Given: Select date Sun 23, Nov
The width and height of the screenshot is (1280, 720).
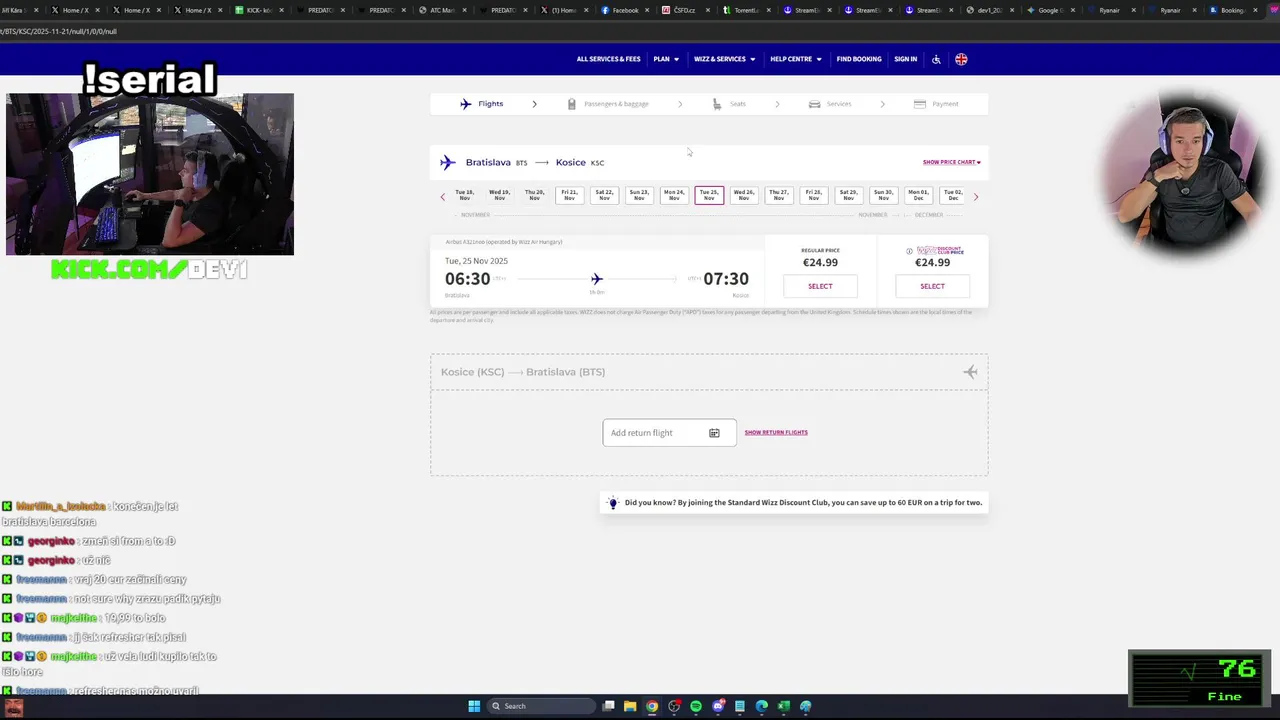Looking at the screenshot, I should 639,195.
